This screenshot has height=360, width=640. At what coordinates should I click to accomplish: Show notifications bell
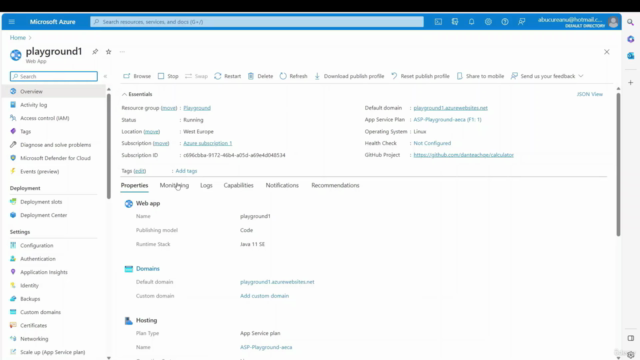point(471,22)
